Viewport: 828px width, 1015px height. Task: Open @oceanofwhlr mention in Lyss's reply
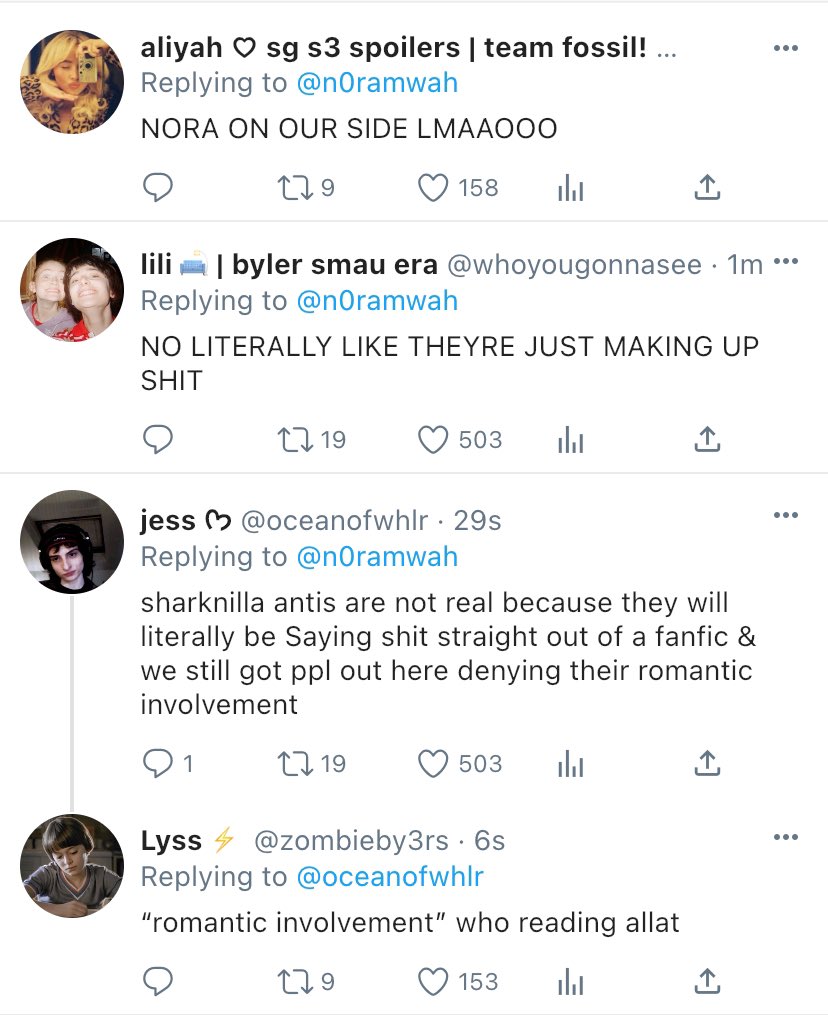click(x=390, y=877)
